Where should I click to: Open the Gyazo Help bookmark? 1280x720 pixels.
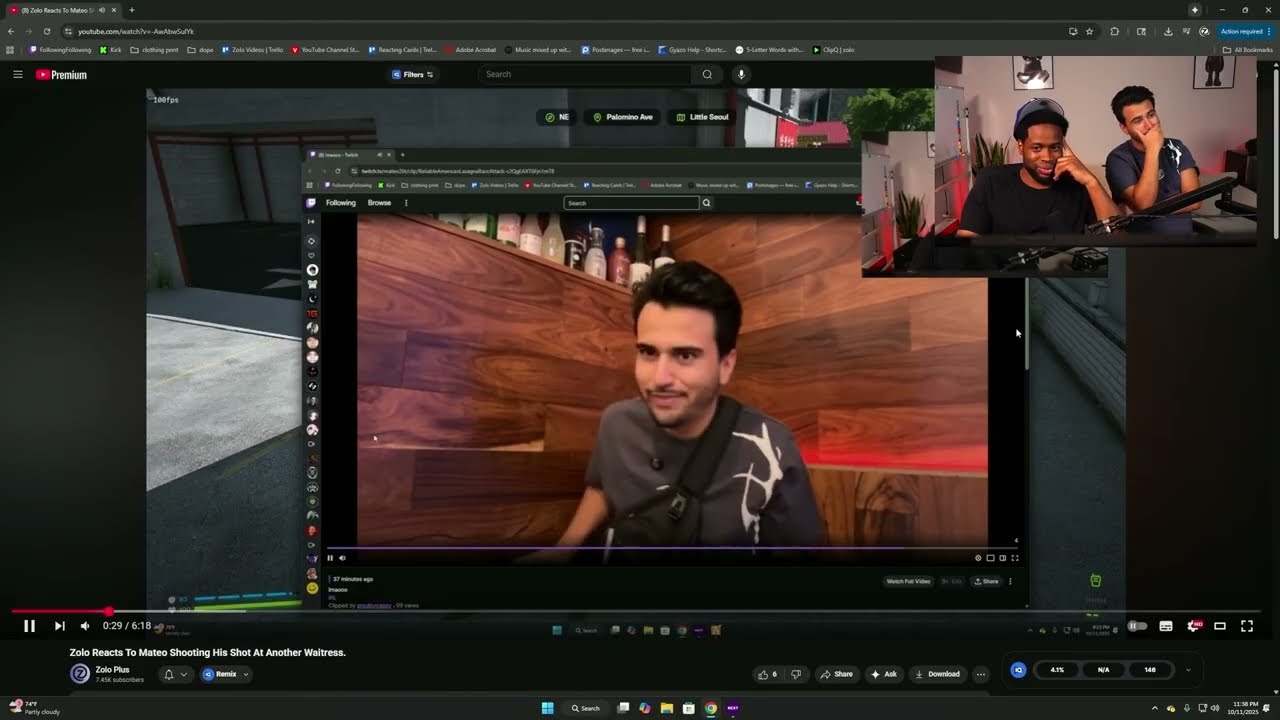[692, 49]
